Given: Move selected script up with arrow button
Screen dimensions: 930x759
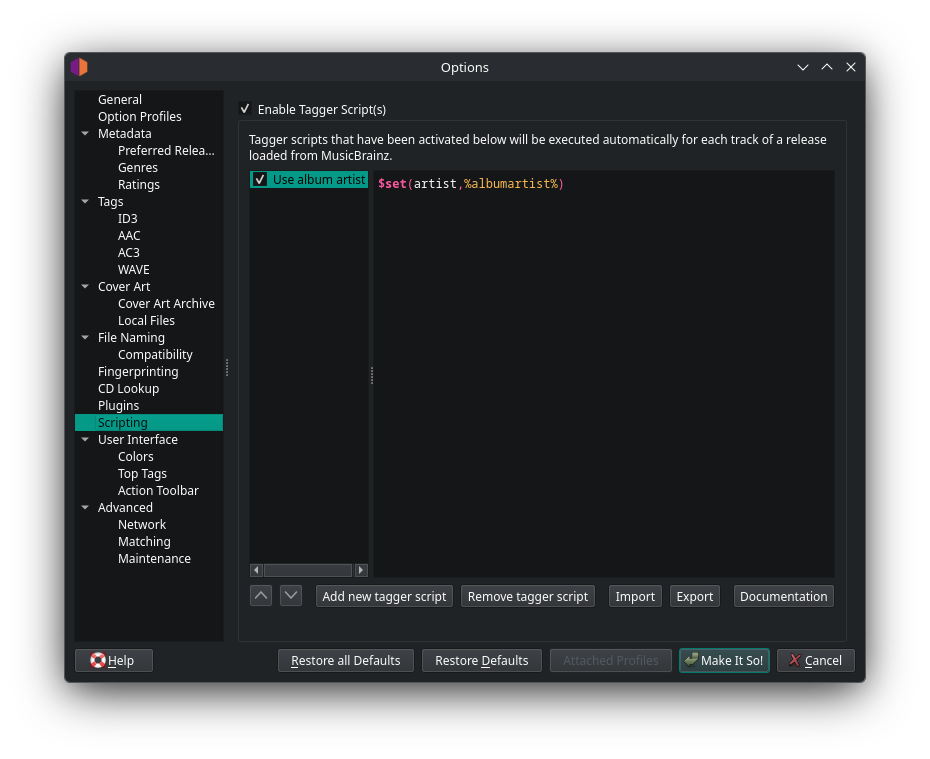Looking at the screenshot, I should [261, 595].
